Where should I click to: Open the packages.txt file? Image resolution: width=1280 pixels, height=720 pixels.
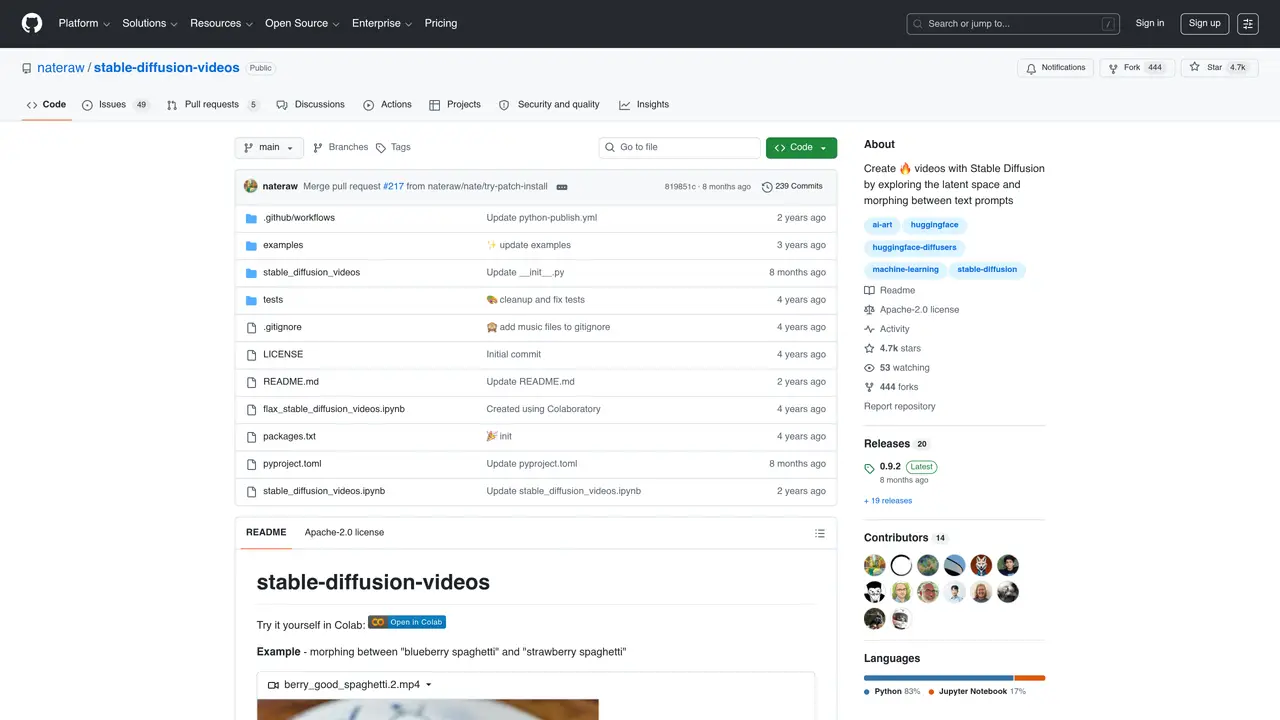(289, 437)
